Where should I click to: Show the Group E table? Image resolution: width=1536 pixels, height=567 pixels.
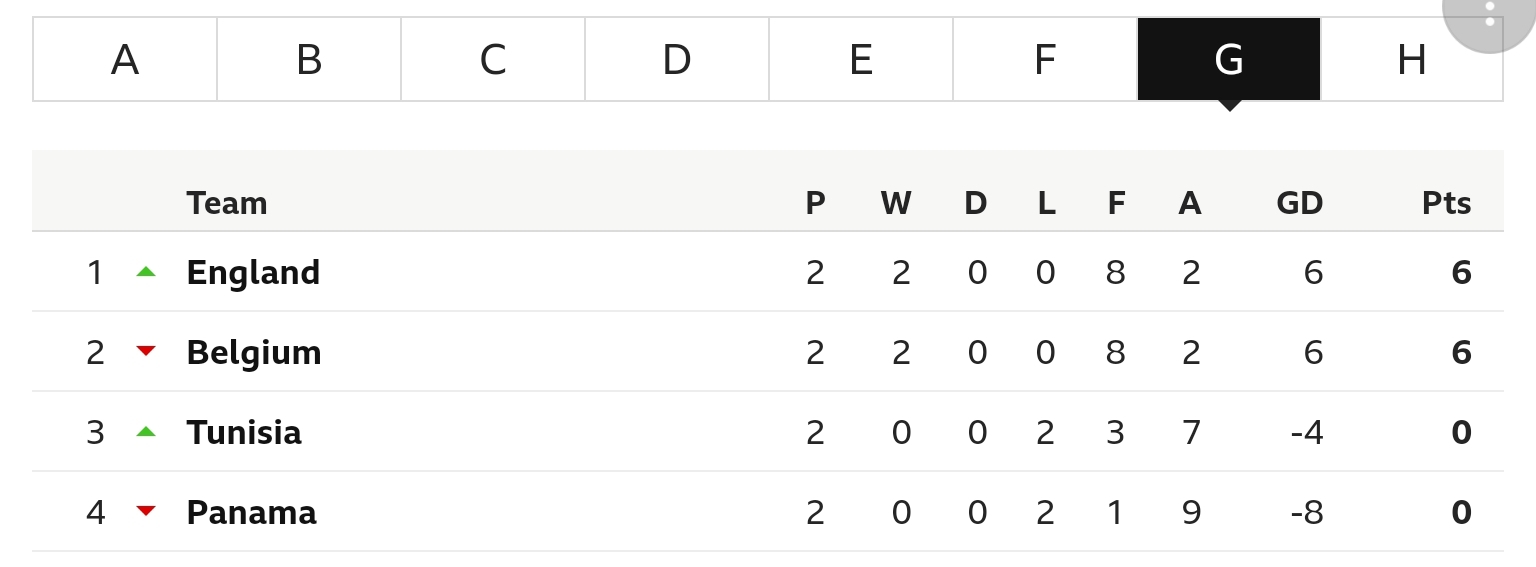[861, 59]
